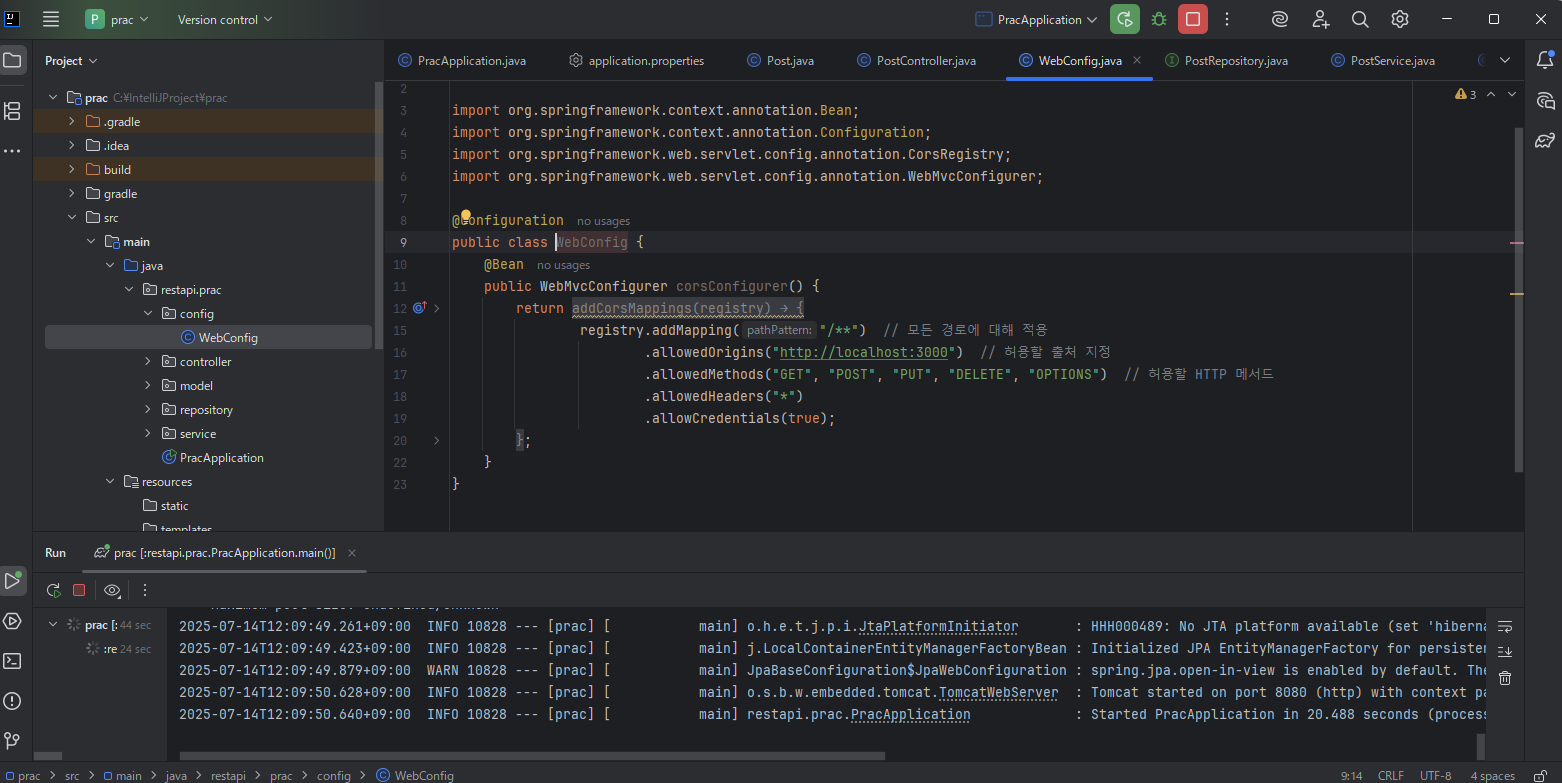
Task: Open the AI chat tool window on right stripe
Action: point(1545,101)
